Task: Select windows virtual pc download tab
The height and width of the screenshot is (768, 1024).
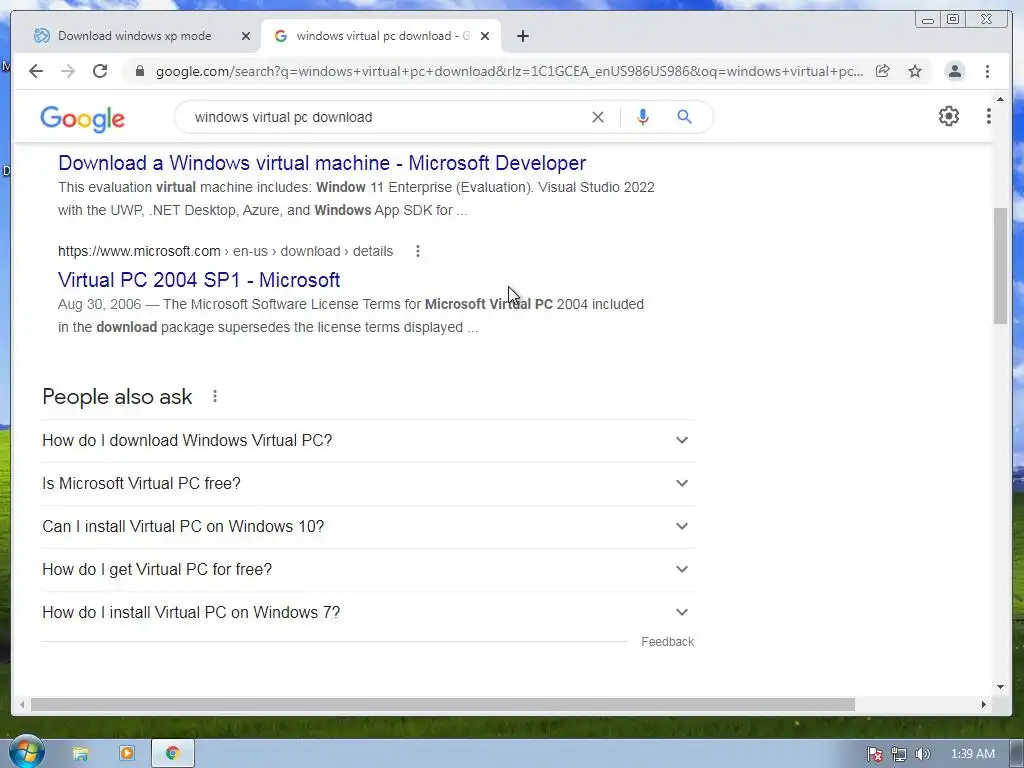Action: pos(382,36)
